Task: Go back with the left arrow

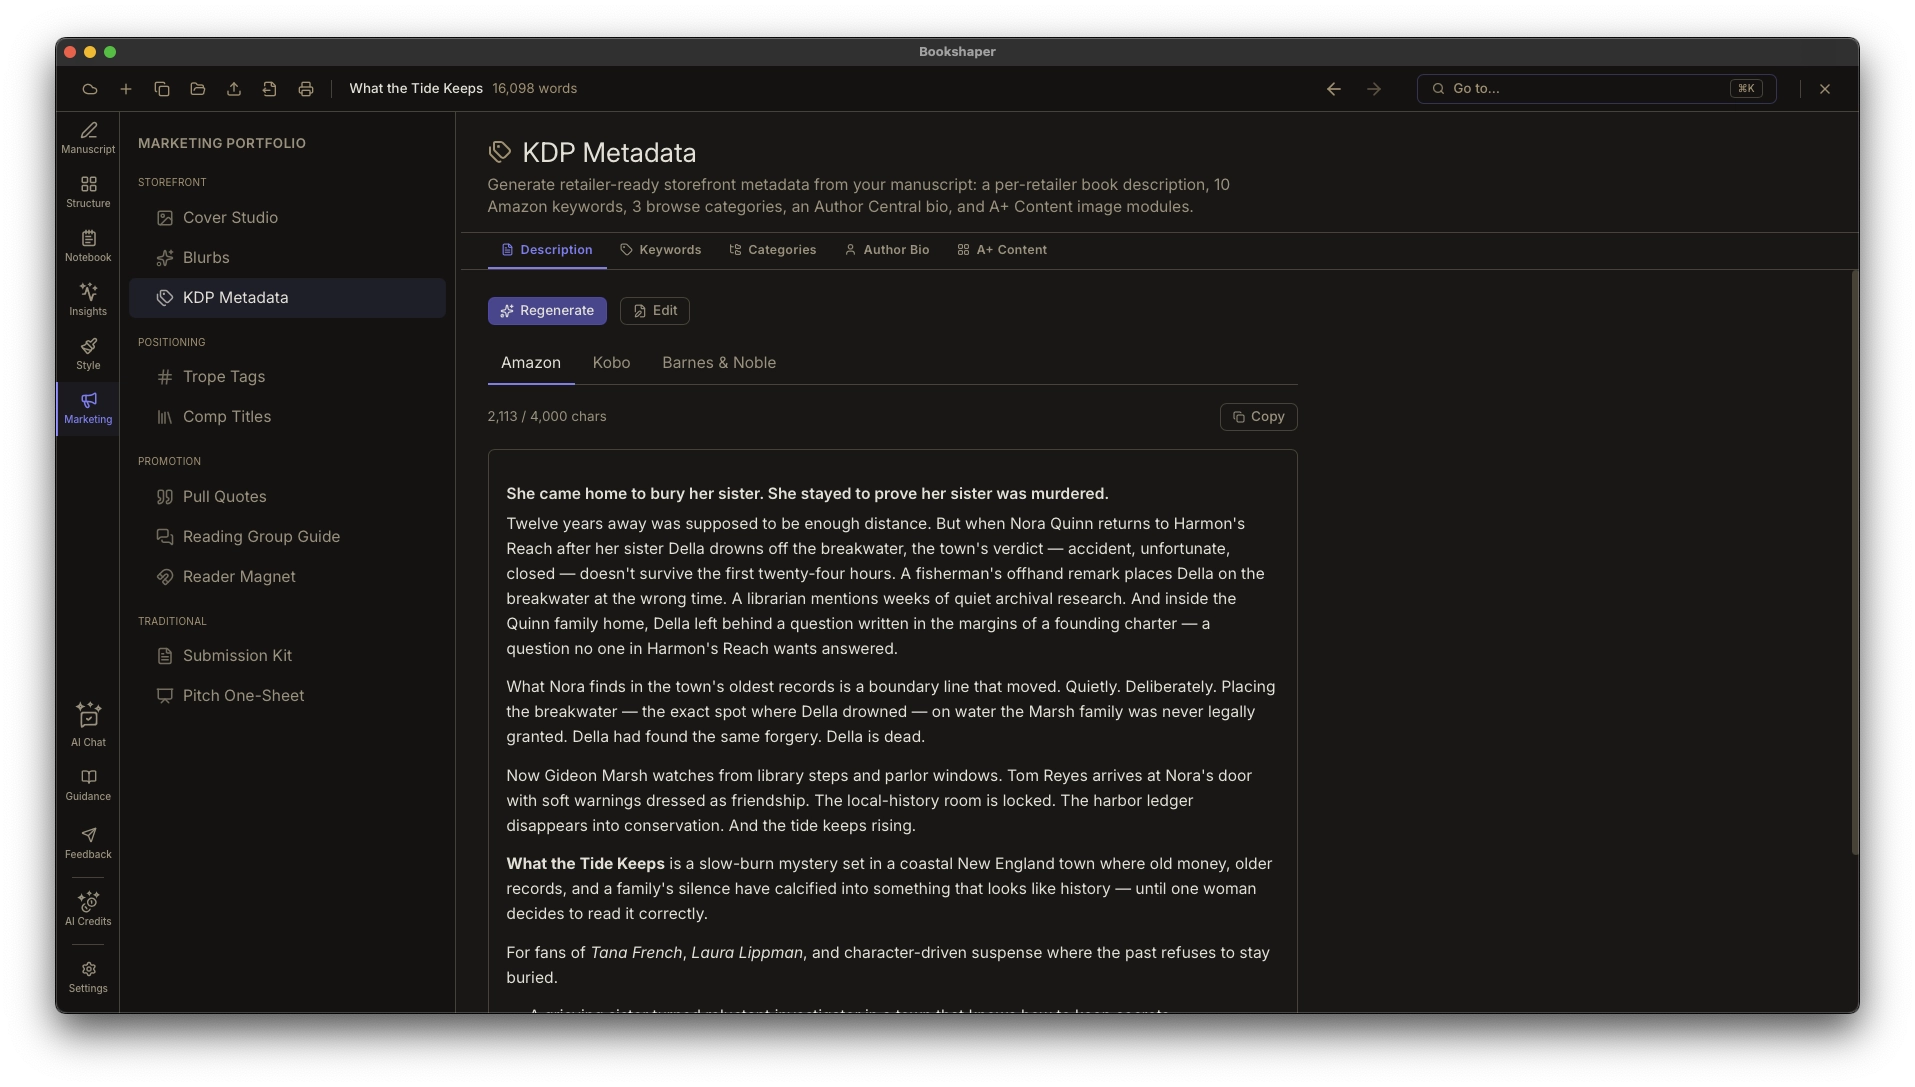Action: 1334,89
